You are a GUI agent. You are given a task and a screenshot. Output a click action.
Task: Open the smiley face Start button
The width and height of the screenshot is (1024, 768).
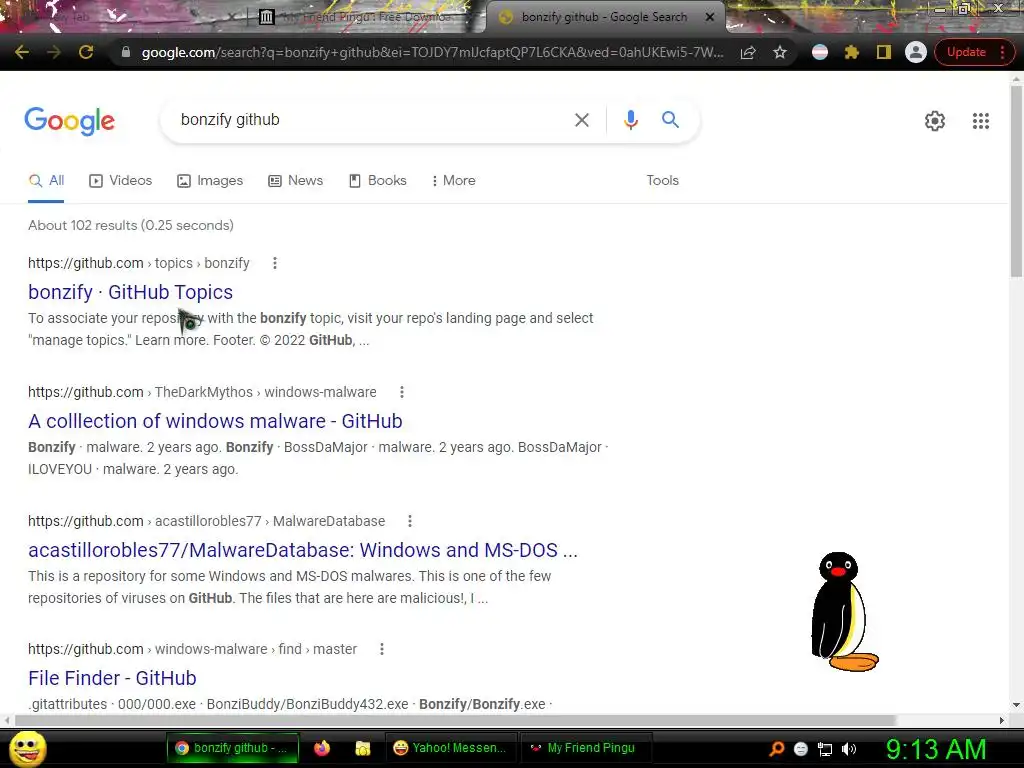point(27,748)
